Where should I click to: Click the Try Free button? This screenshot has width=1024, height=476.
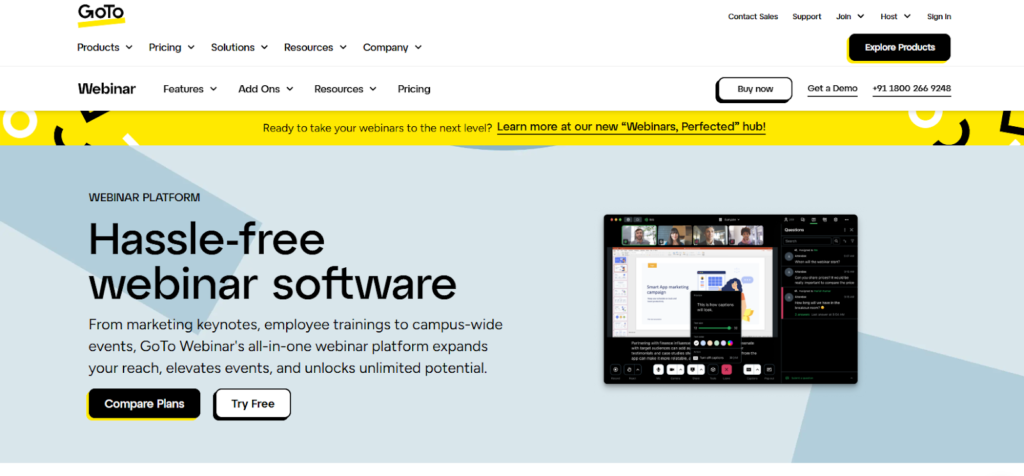pyautogui.click(x=253, y=404)
